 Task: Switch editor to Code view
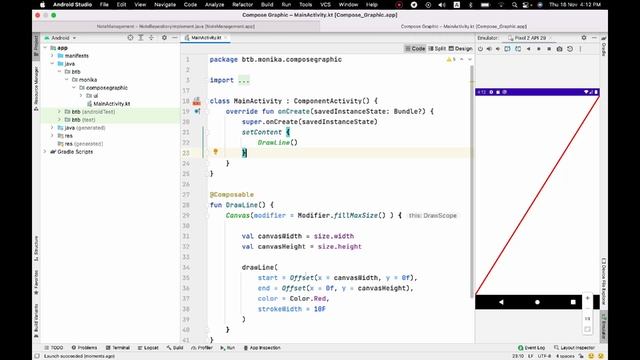click(x=415, y=49)
